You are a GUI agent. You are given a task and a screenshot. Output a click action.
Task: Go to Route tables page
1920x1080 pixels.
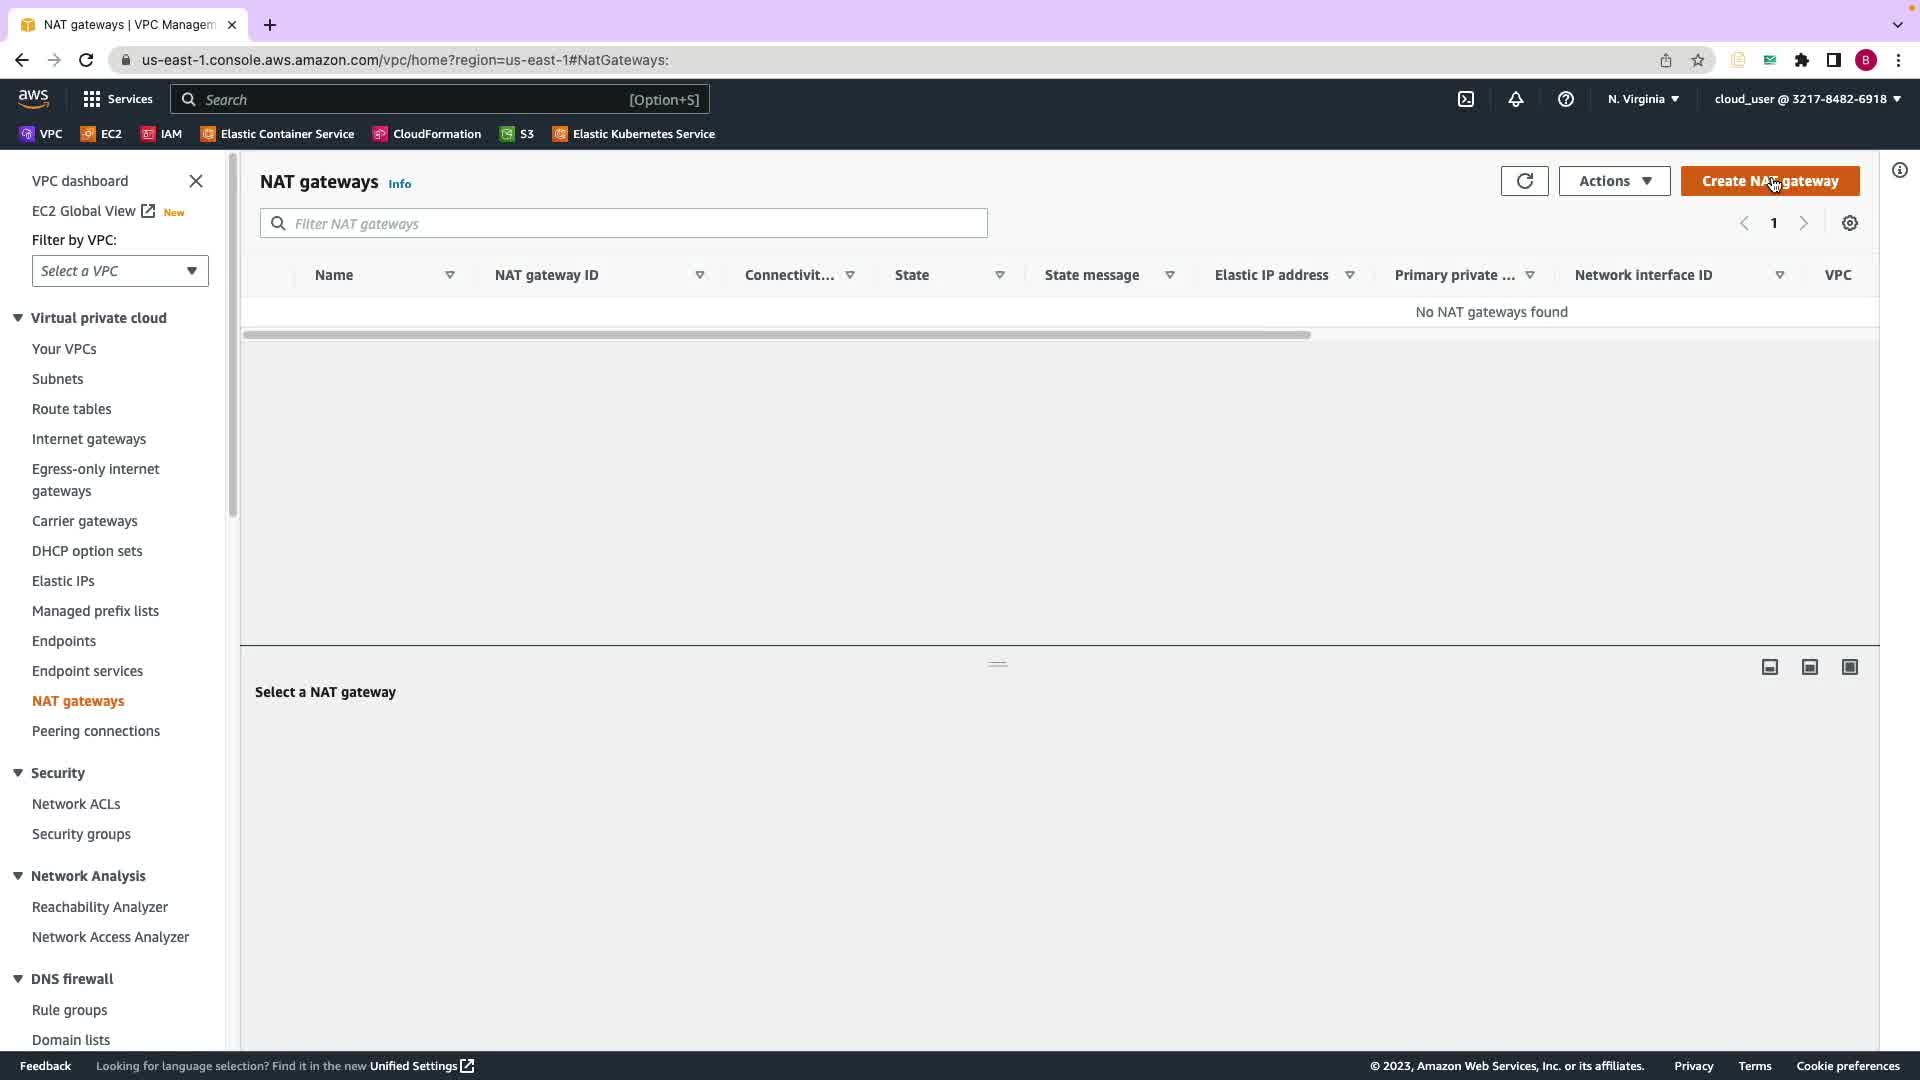(71, 409)
